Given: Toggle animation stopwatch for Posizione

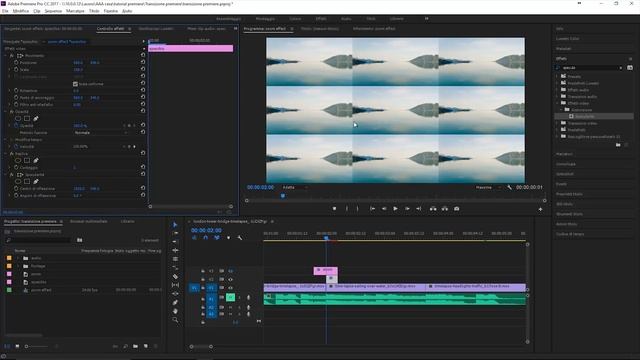Looking at the screenshot, I should [x=16, y=62].
